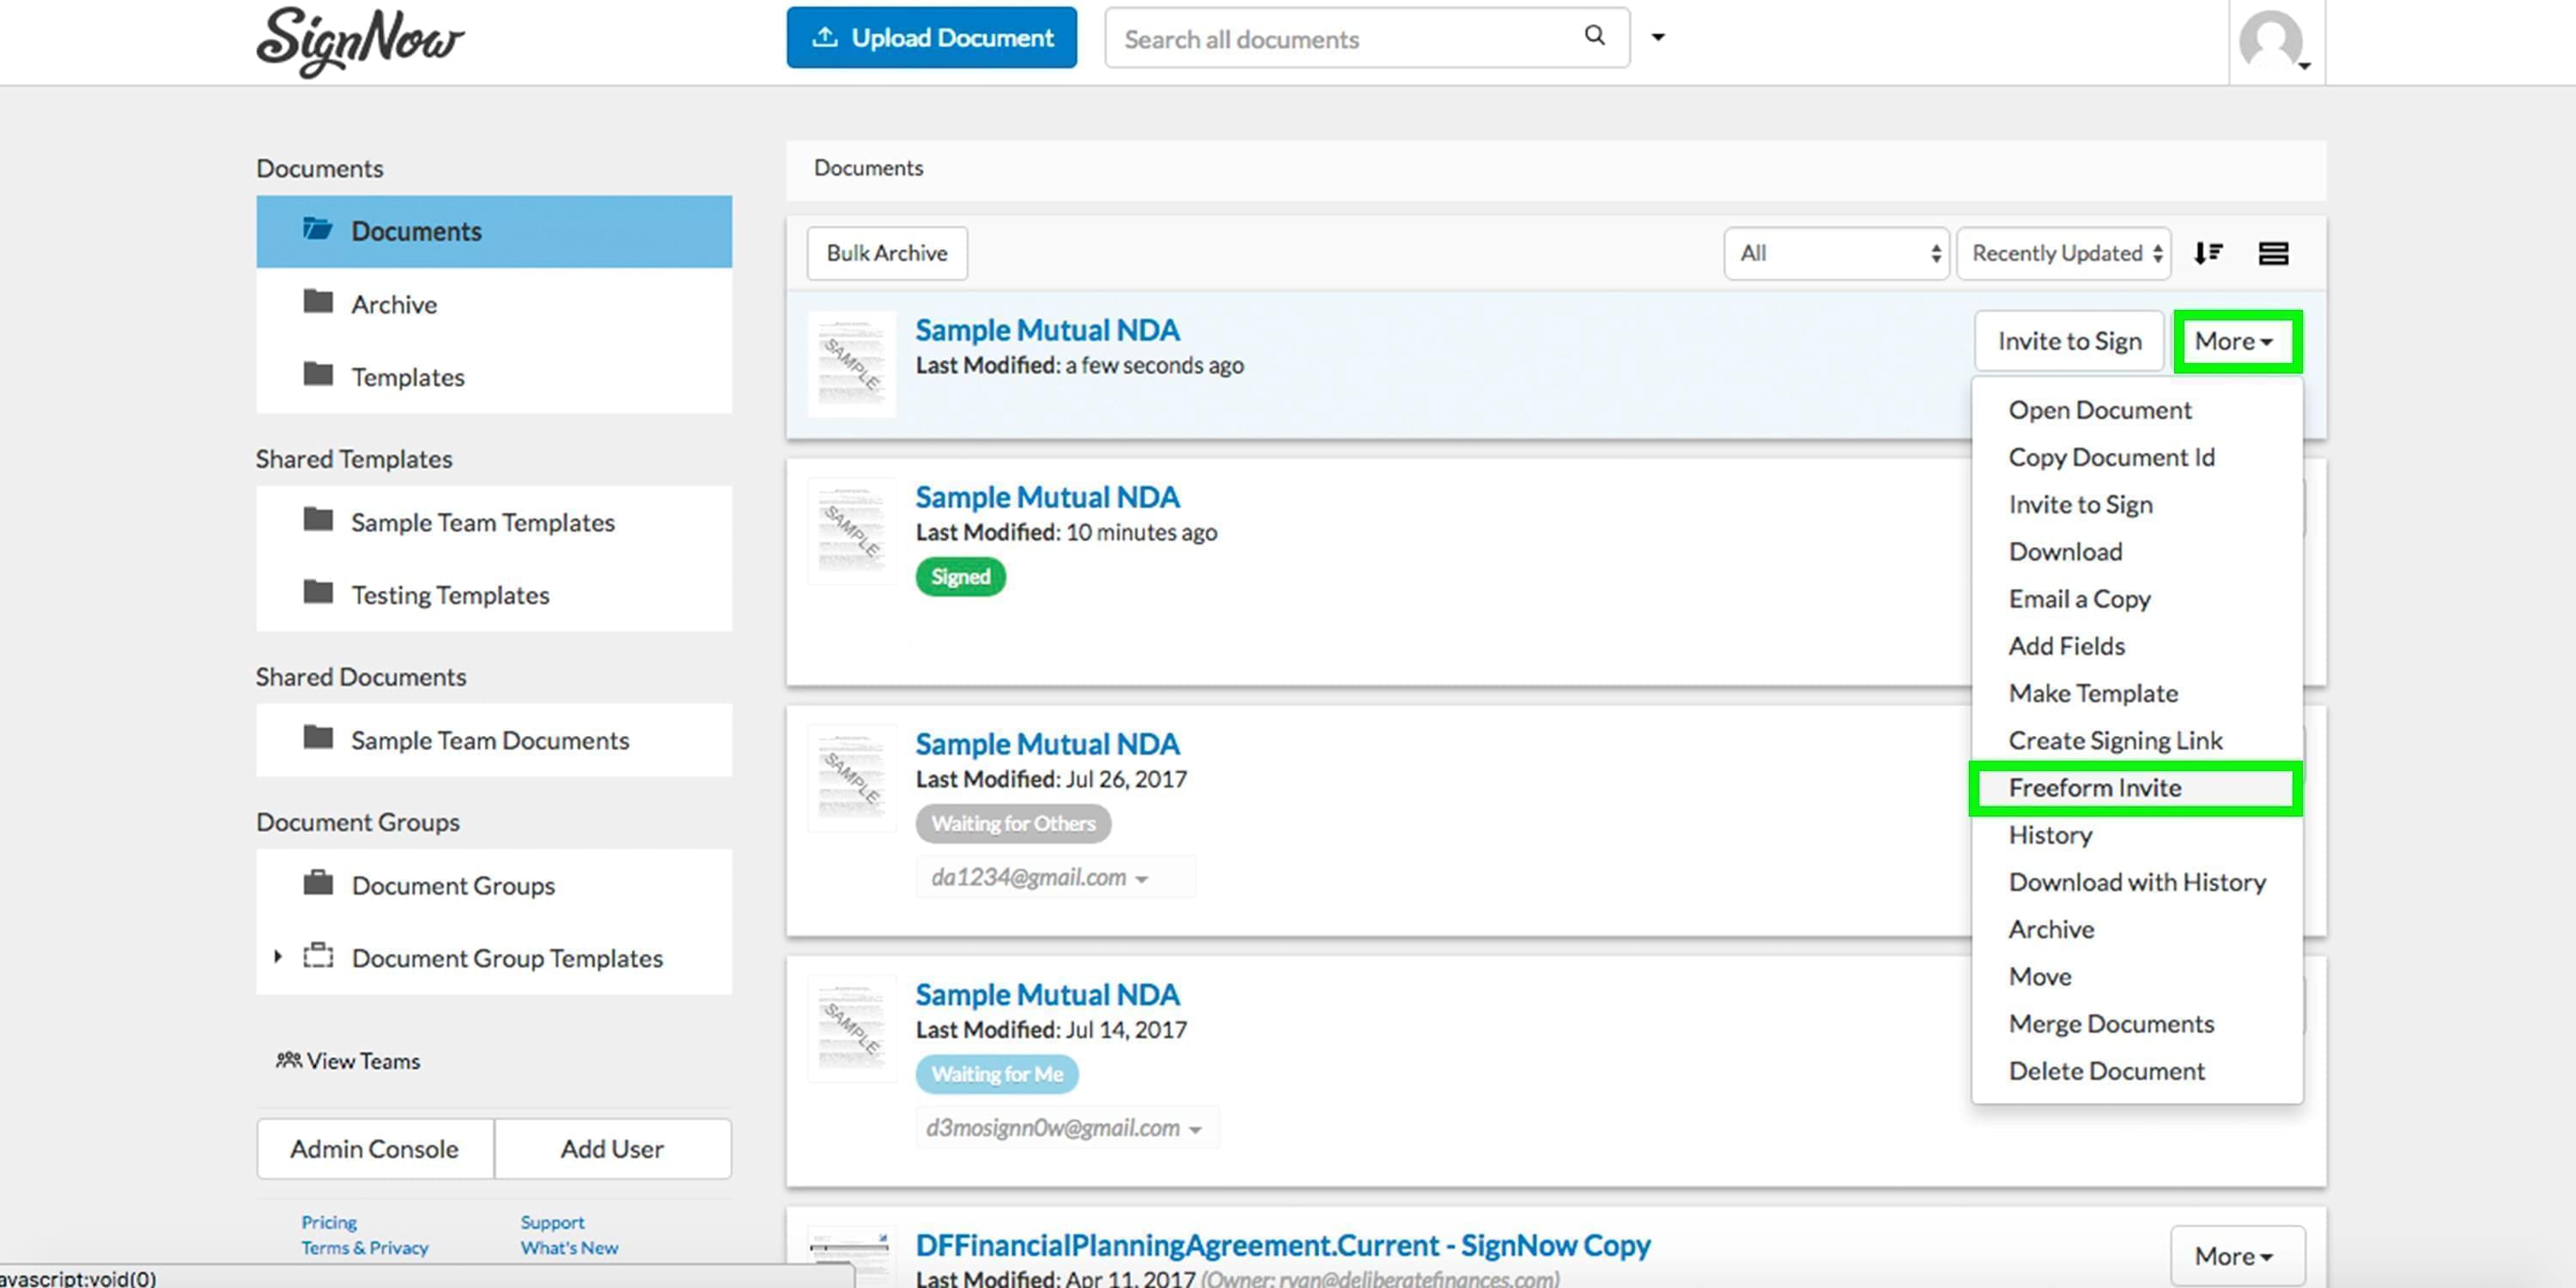Open Document Groups briefcase item
The width and height of the screenshot is (2576, 1288).
coord(494,885)
